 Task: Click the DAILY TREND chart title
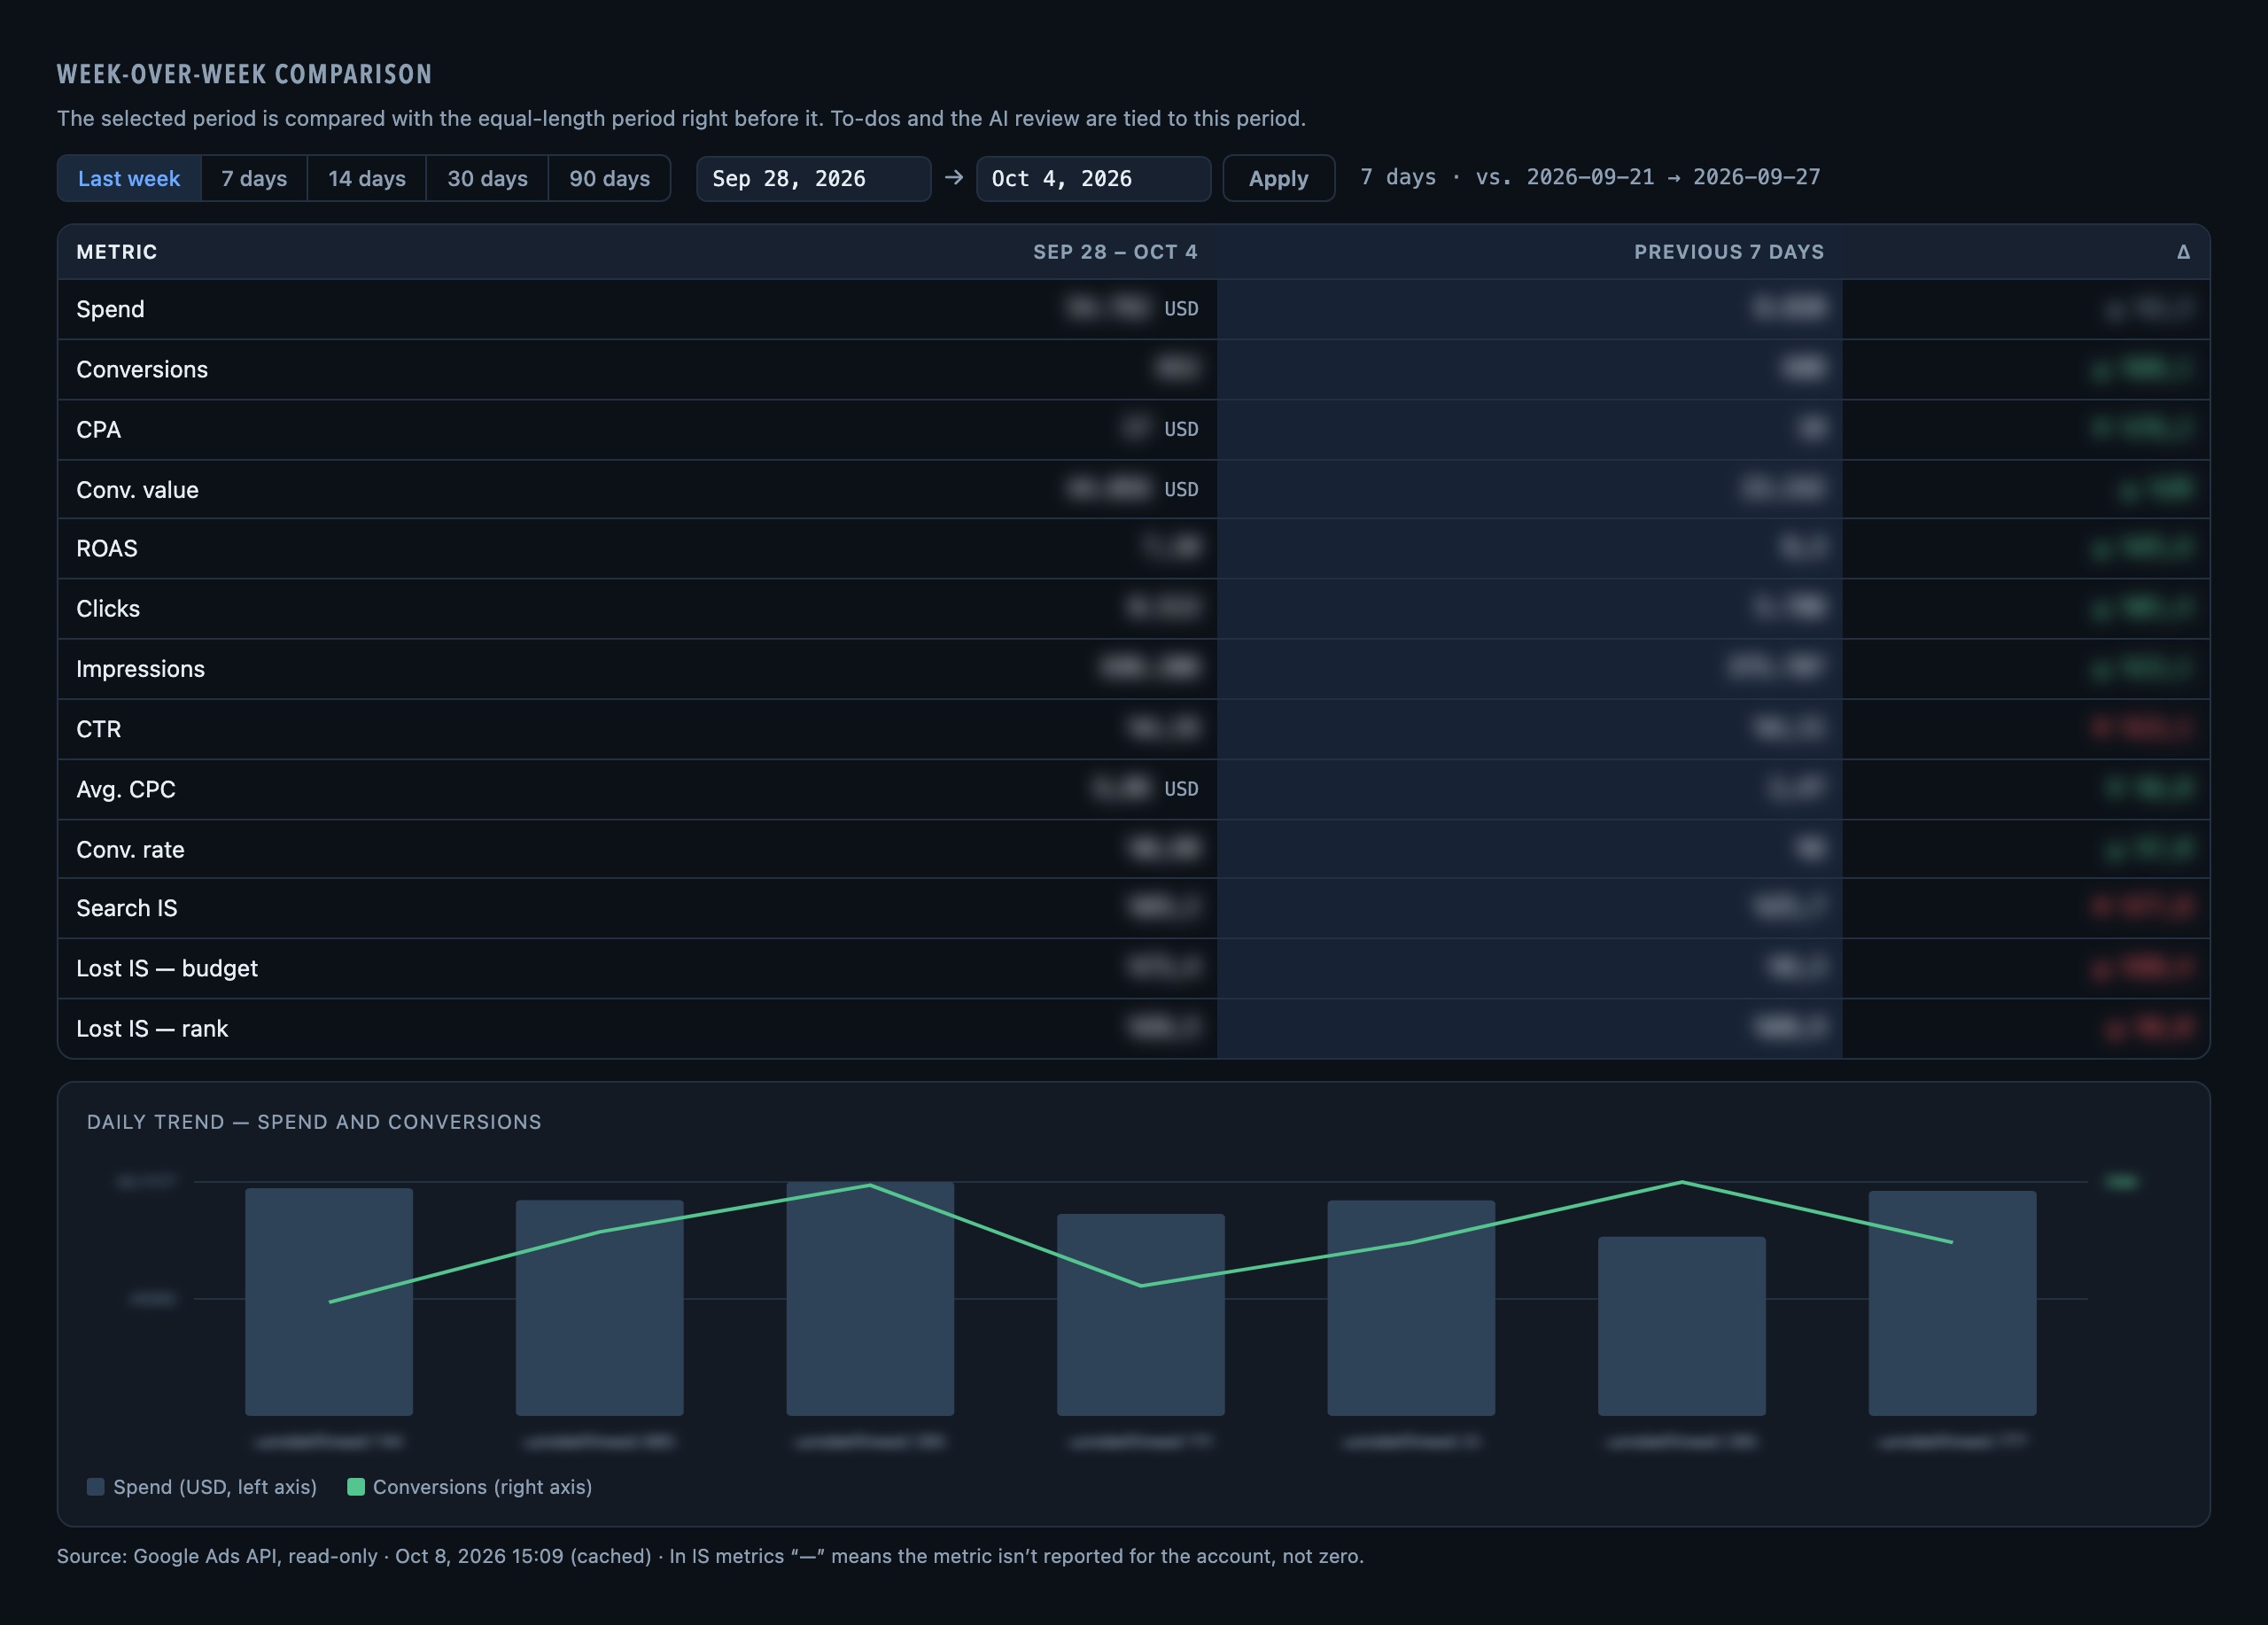click(314, 1122)
